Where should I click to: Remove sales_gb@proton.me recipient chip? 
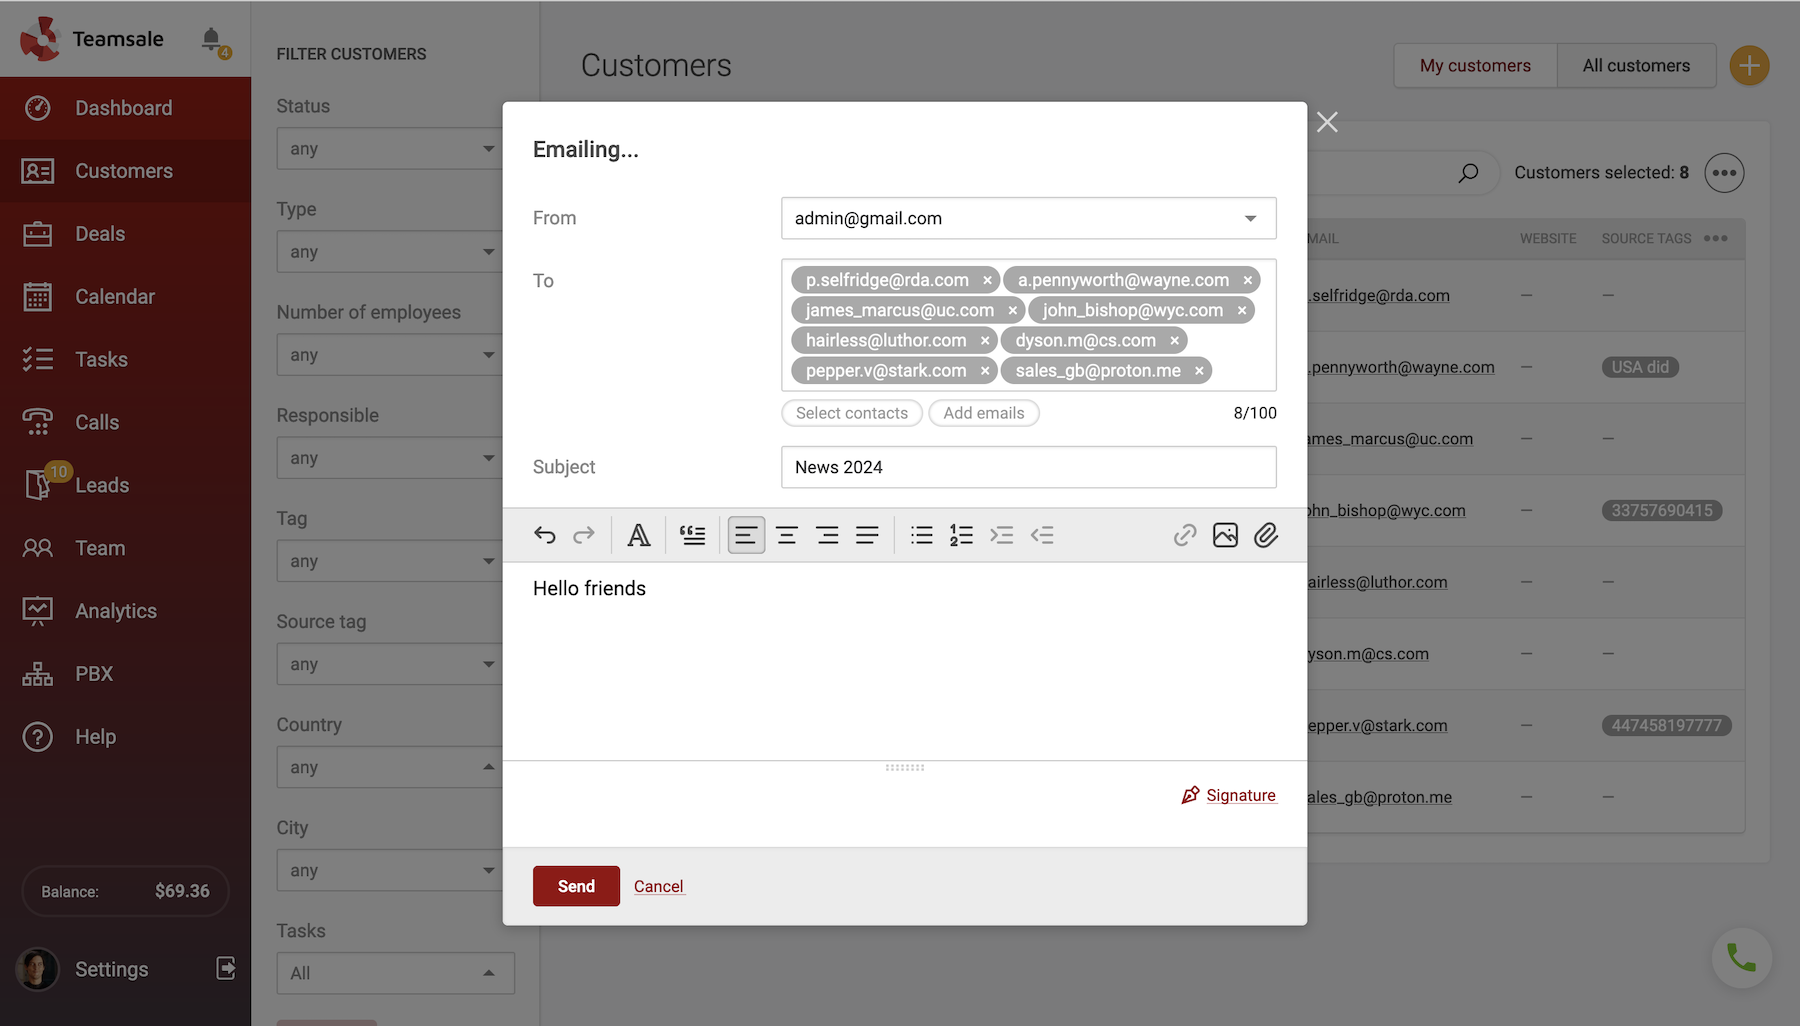pos(1199,371)
